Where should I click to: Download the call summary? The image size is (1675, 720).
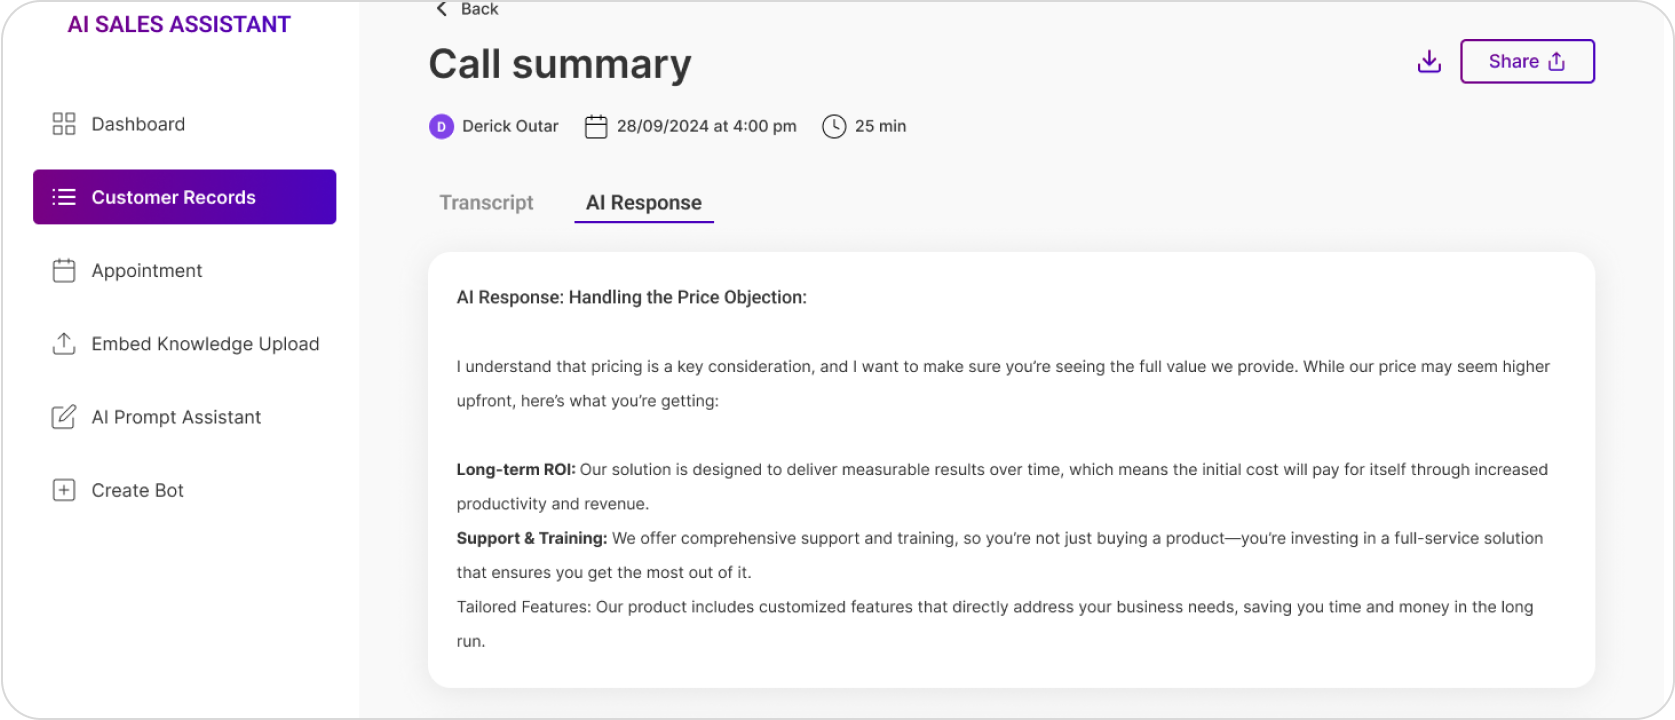(x=1429, y=62)
